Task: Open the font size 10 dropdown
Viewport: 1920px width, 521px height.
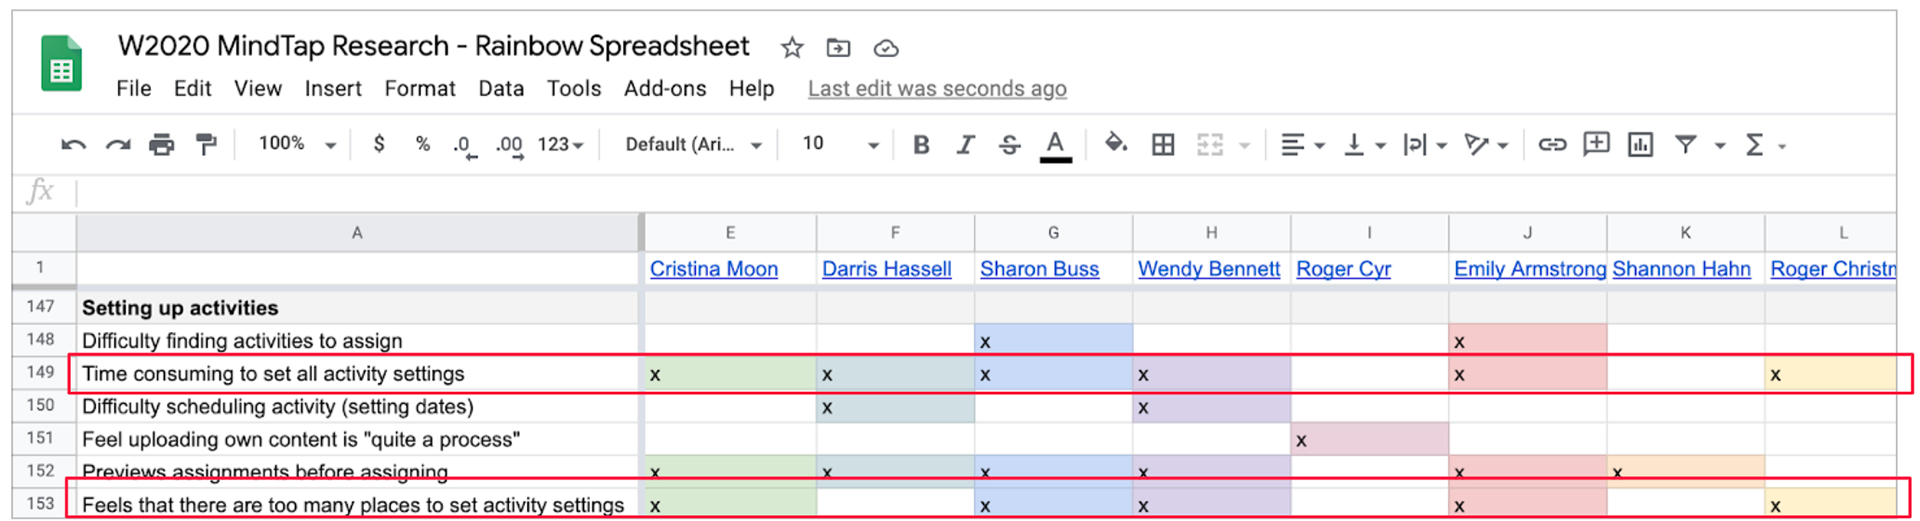Action: [840, 145]
